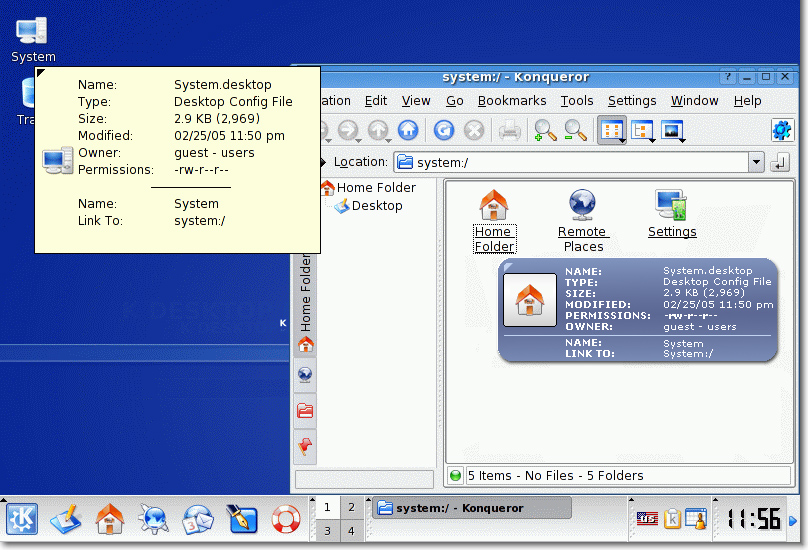Screen dimensions: 812x553
Task: Open the Help Center lifebuoy icon
Action: click(x=286, y=518)
